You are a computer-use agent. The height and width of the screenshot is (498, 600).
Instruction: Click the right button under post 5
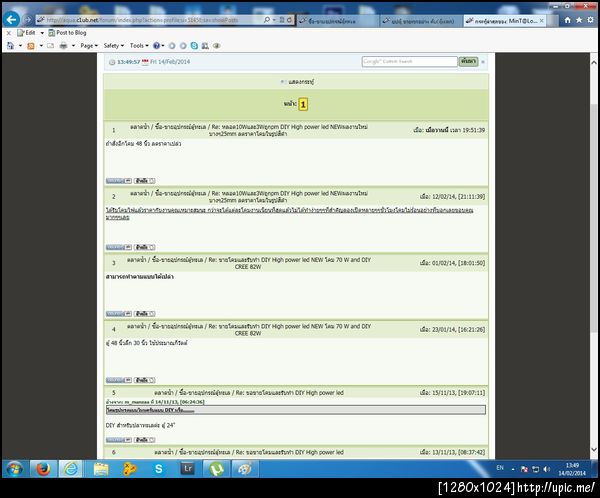click(145, 440)
